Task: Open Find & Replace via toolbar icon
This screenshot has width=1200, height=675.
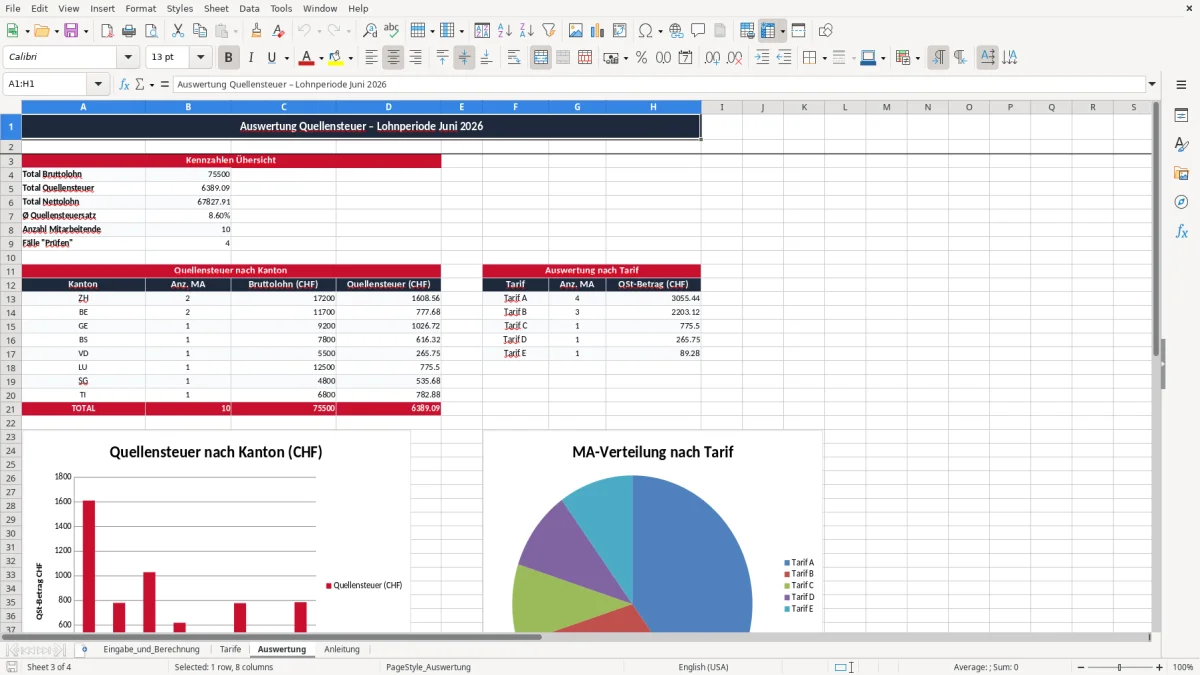Action: pyautogui.click(x=370, y=31)
